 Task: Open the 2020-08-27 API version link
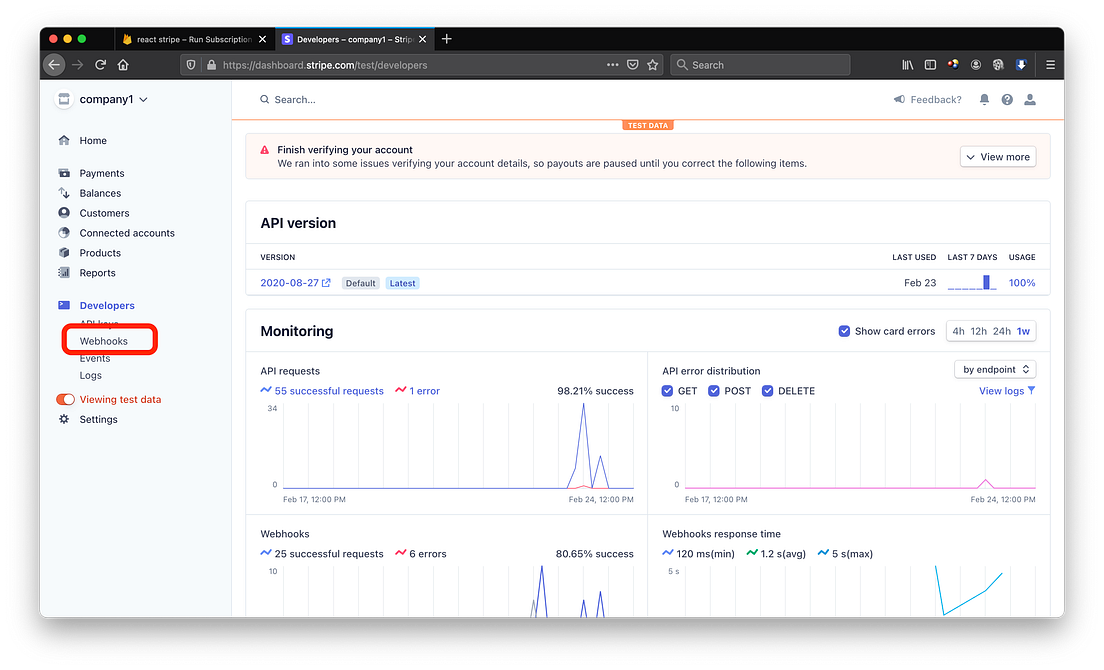click(288, 282)
